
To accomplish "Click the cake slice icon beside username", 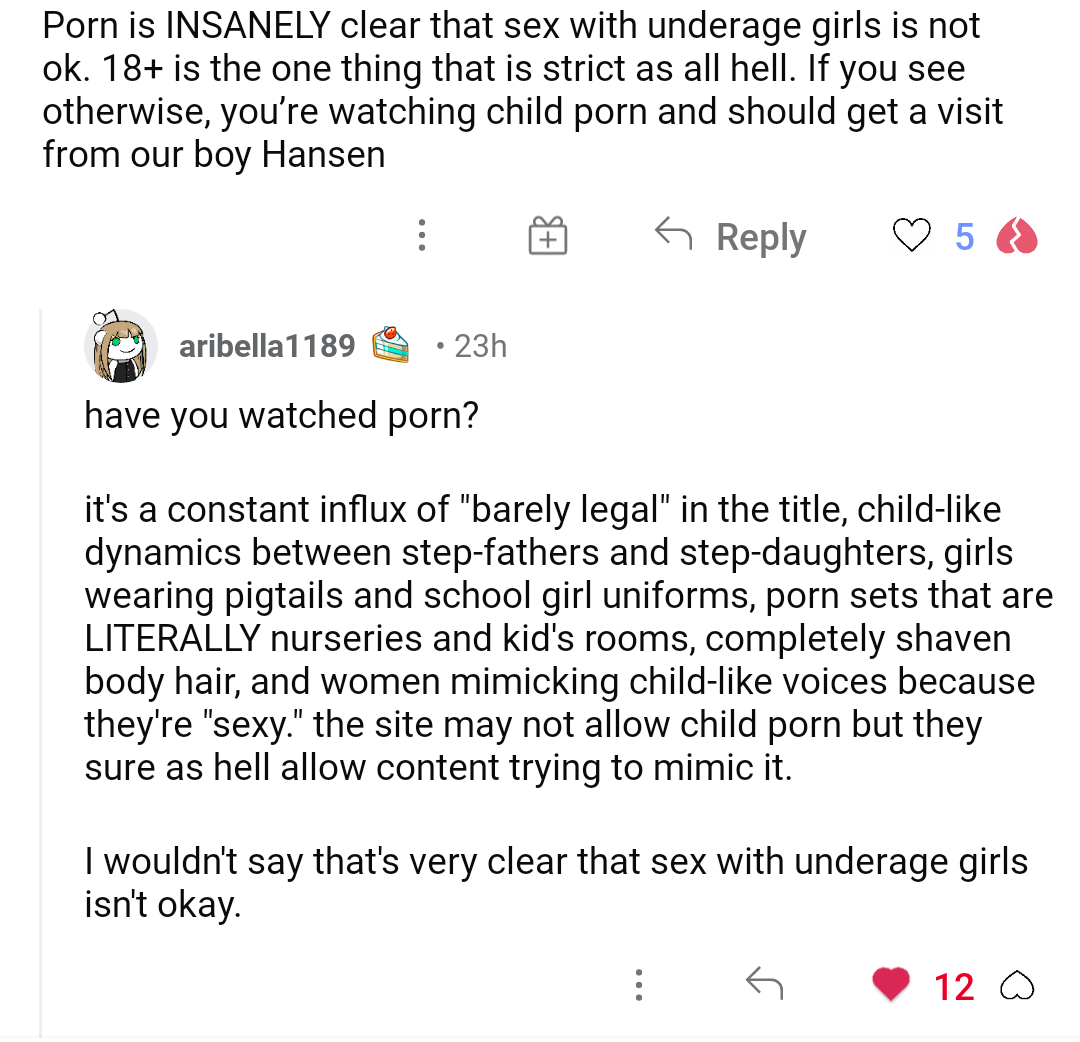I will (391, 345).
